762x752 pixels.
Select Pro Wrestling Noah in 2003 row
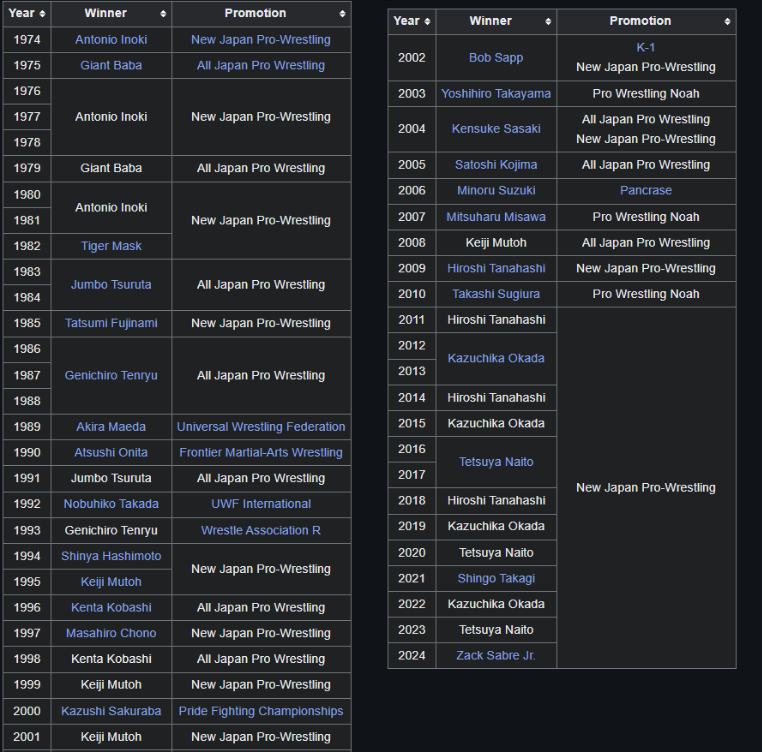click(x=645, y=94)
